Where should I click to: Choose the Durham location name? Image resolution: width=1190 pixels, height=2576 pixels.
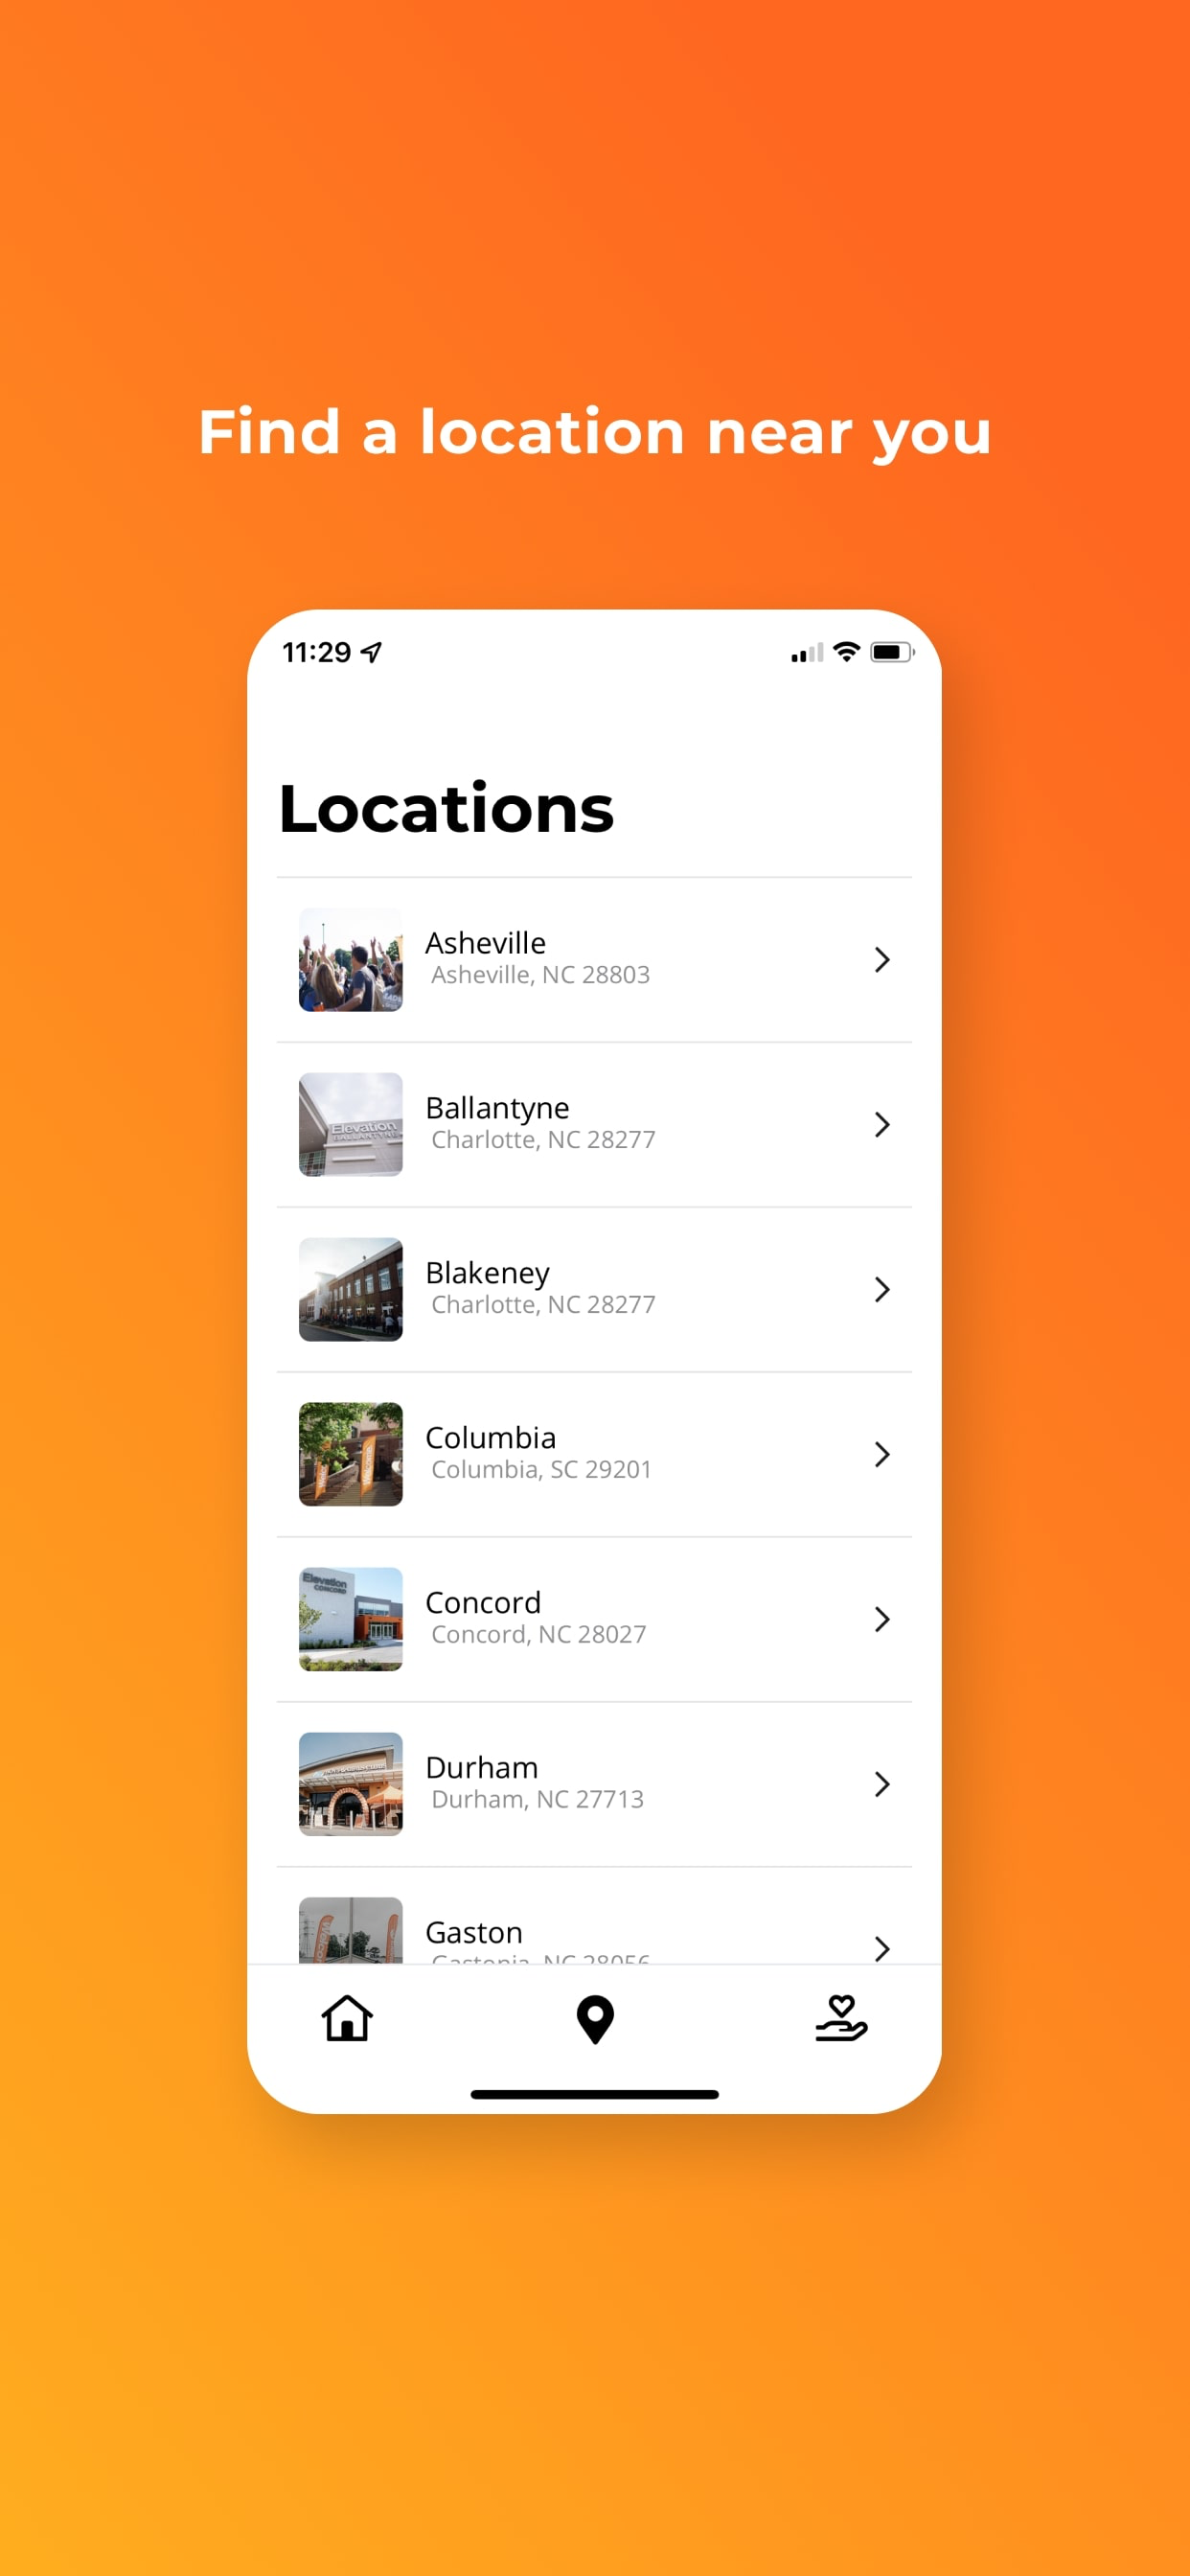[482, 1767]
